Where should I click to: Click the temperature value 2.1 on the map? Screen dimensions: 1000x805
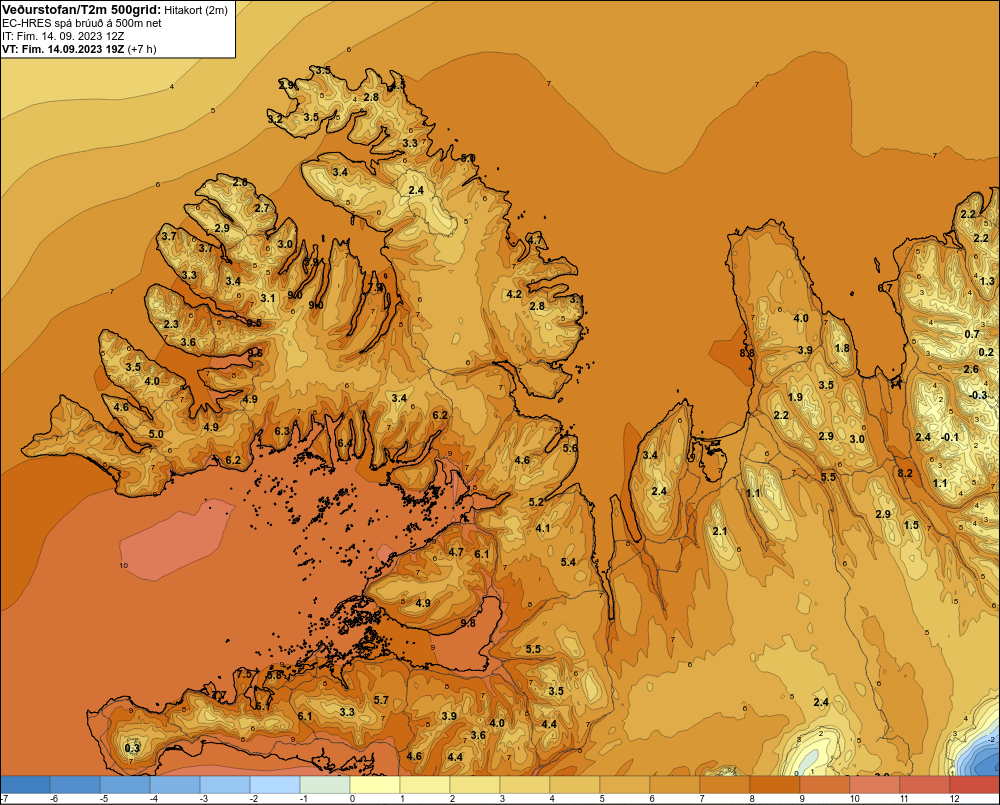tap(719, 531)
